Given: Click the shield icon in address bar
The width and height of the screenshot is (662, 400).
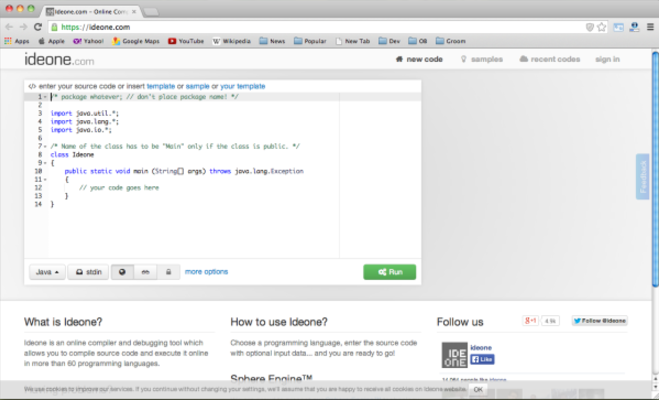Looking at the screenshot, I should coord(590,27).
